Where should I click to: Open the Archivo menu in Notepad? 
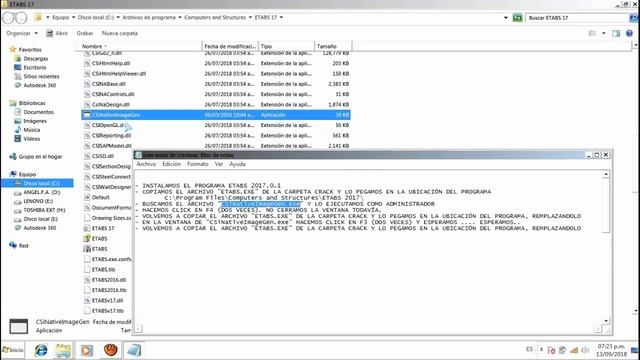point(146,164)
